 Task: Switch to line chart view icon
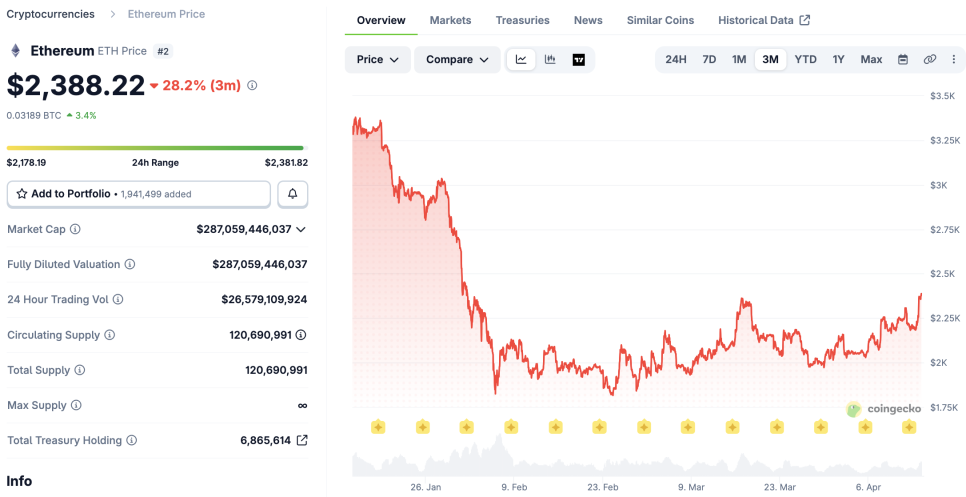coord(521,60)
